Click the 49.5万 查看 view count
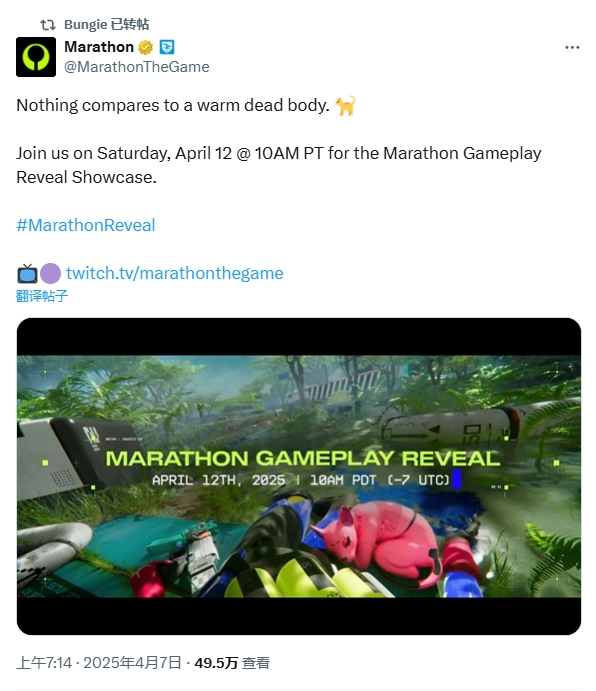 [x=232, y=663]
